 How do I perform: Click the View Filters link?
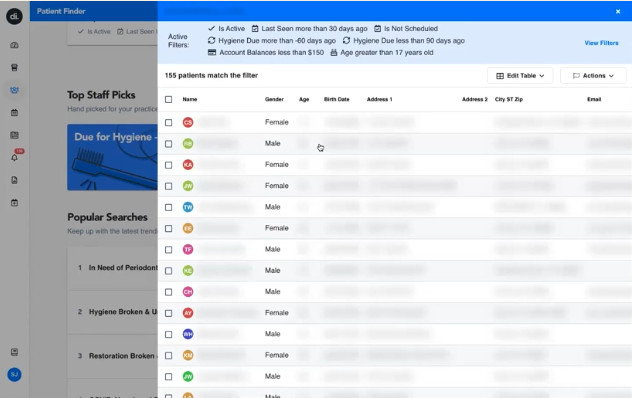click(601, 43)
